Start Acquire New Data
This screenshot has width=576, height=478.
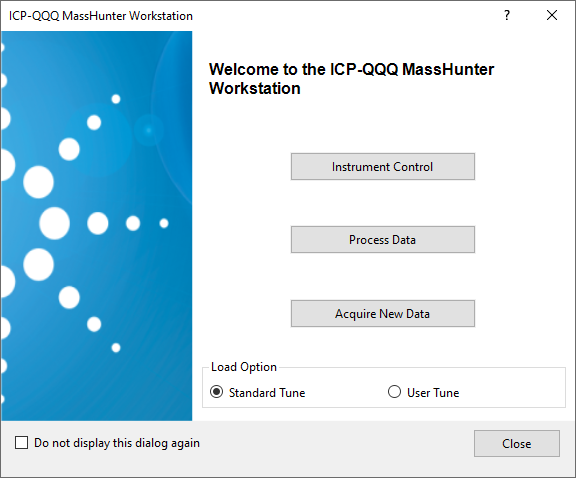click(383, 313)
